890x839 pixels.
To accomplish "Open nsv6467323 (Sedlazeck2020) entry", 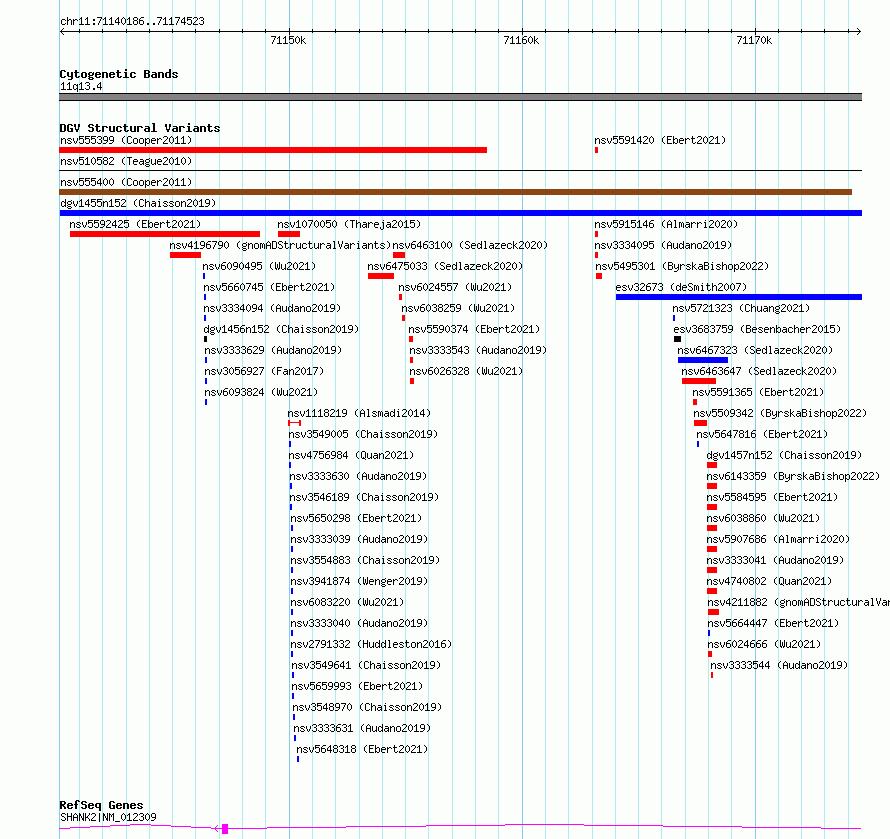I will 755,350.
